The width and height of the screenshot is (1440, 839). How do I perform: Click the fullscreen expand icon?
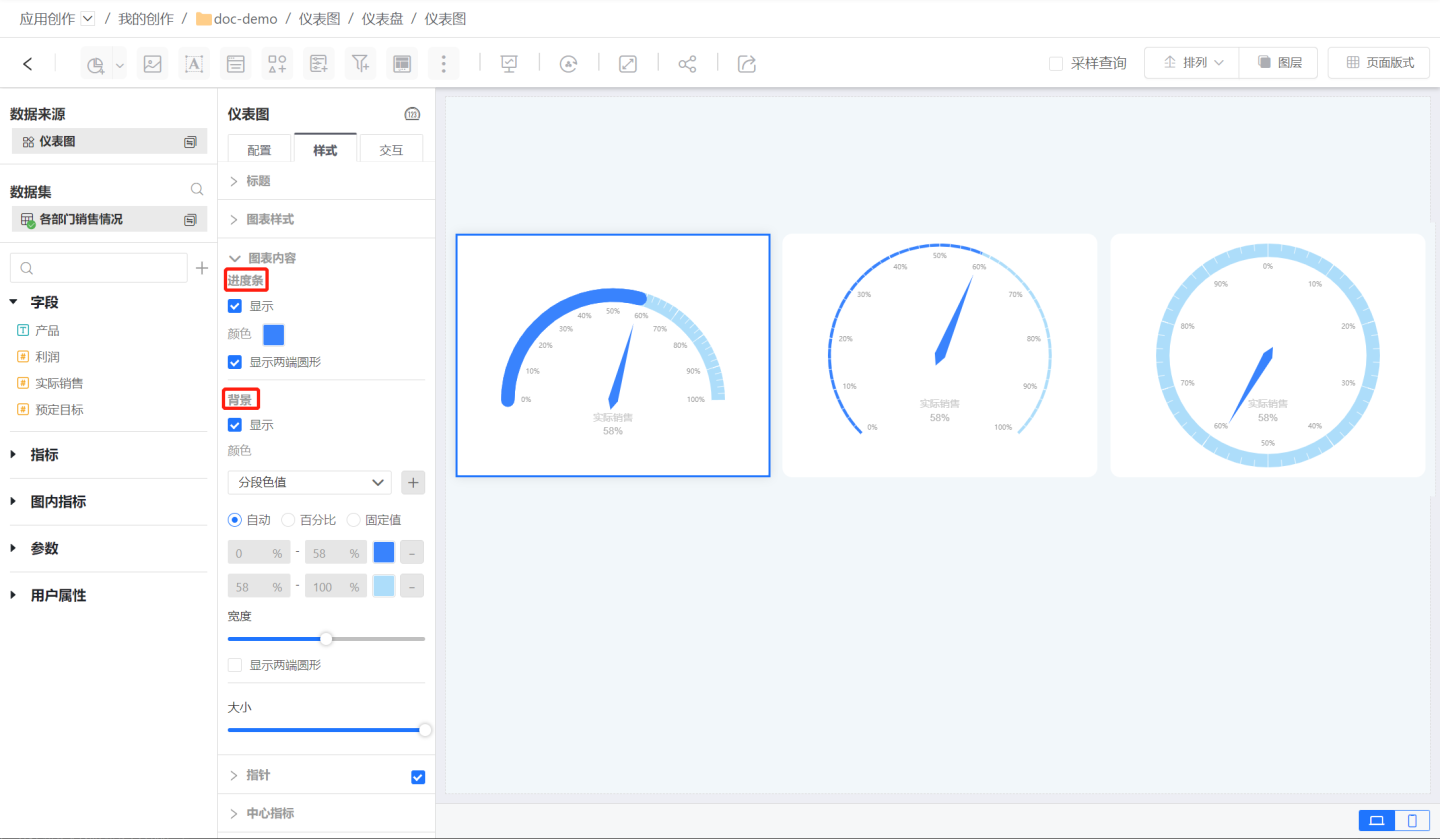(x=628, y=64)
